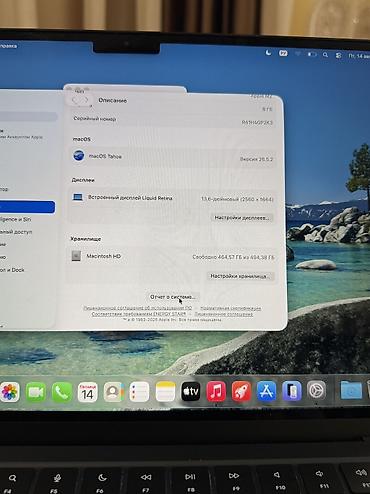Click the menu bar date and time
370x494 pixels.
(359, 56)
